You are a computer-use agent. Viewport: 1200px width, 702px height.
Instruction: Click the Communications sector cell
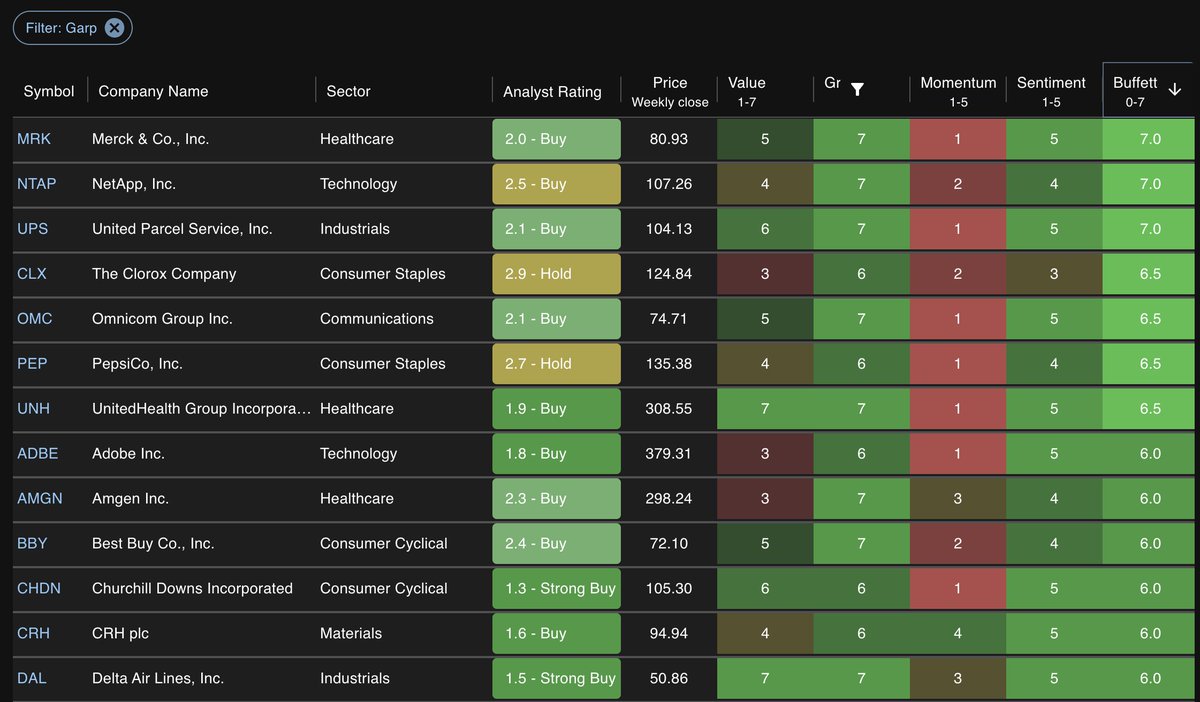pos(377,319)
